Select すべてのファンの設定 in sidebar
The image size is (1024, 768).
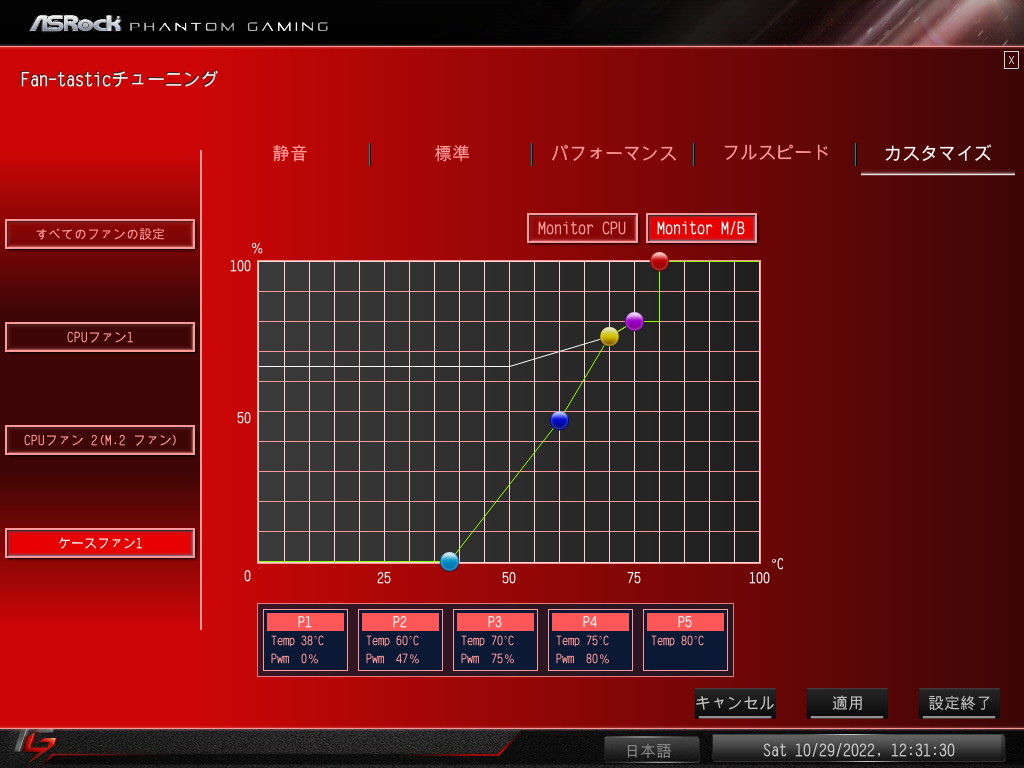coord(100,234)
